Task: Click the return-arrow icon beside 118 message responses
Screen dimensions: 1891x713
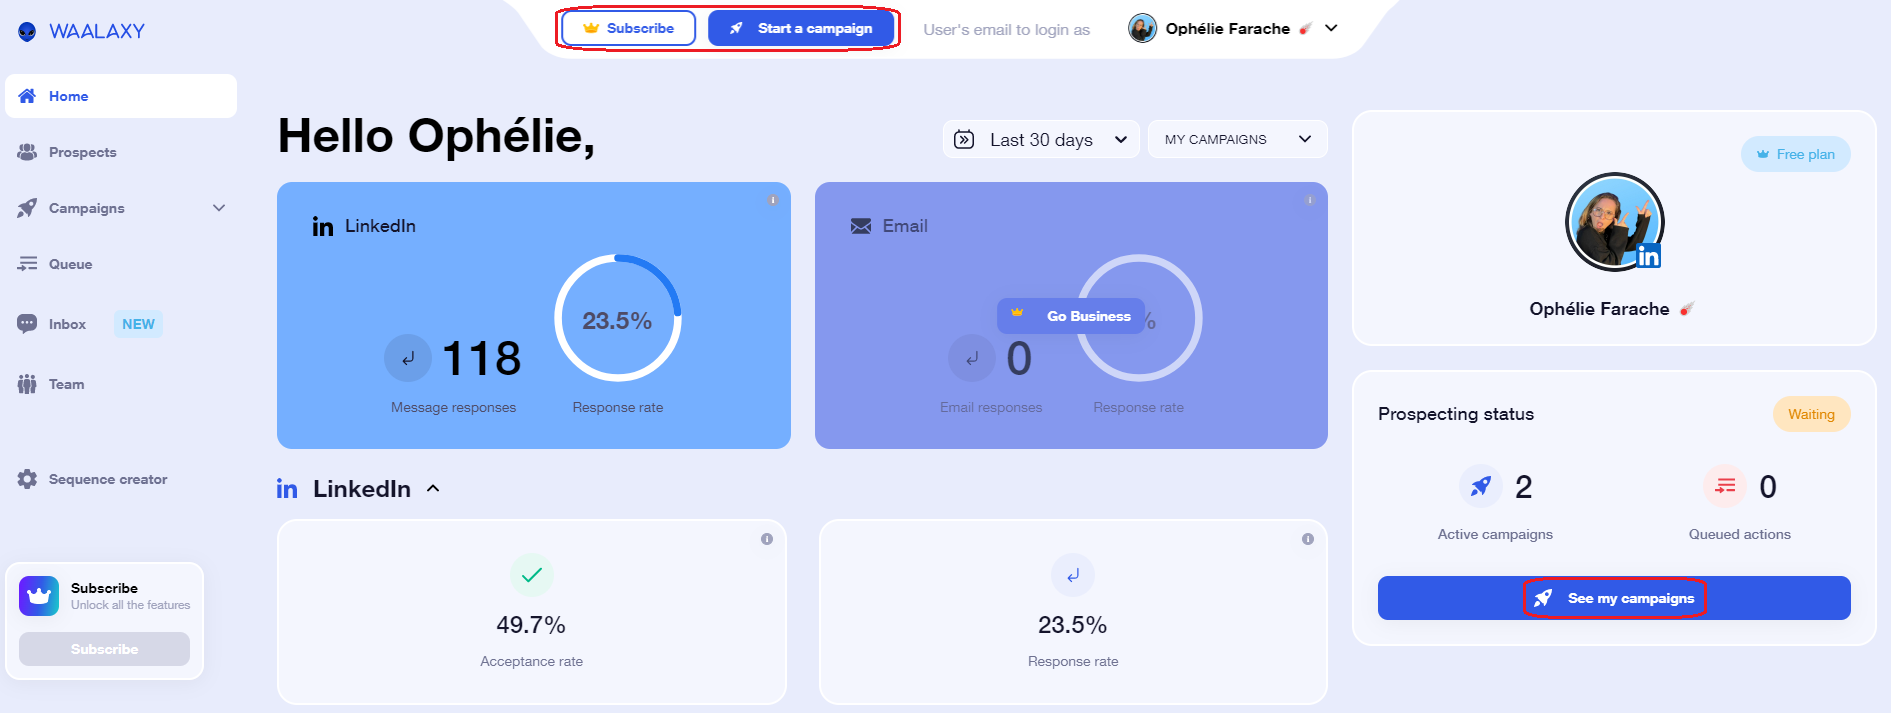Action: pos(408,358)
